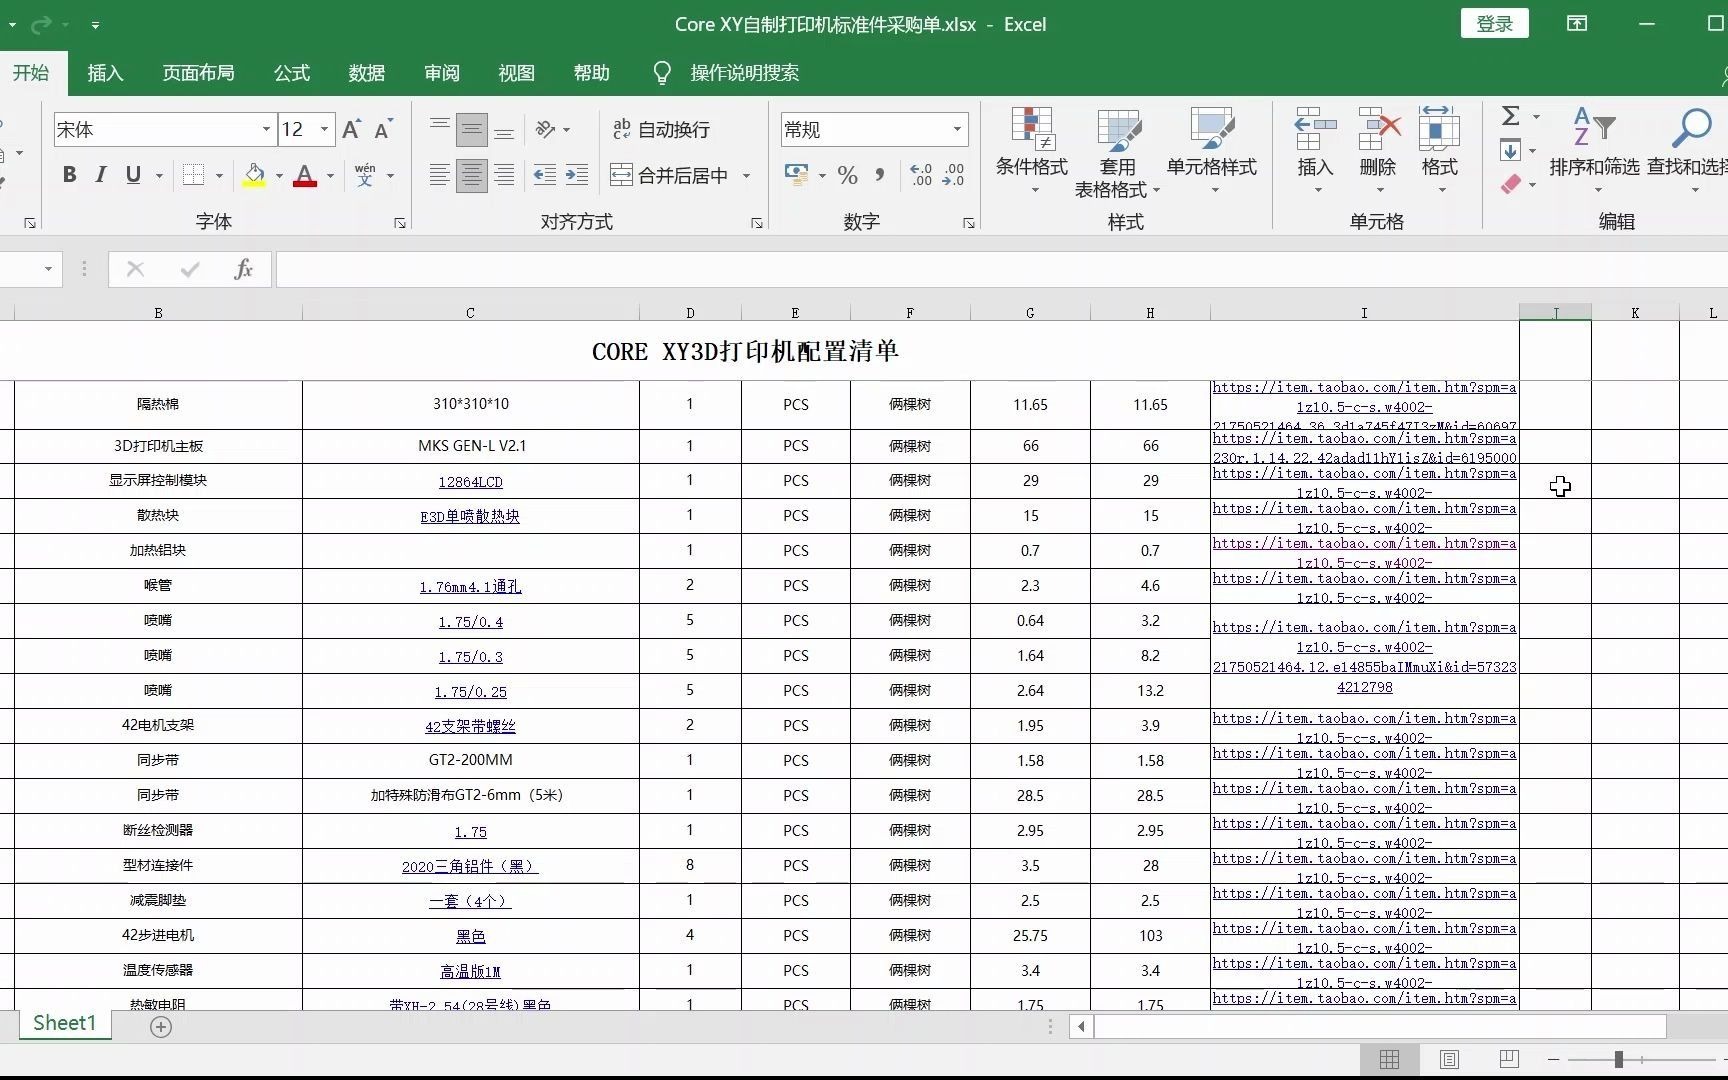Screen dimensions: 1728x1080
Task: Open font size dropdown showing 12
Action: [324, 129]
